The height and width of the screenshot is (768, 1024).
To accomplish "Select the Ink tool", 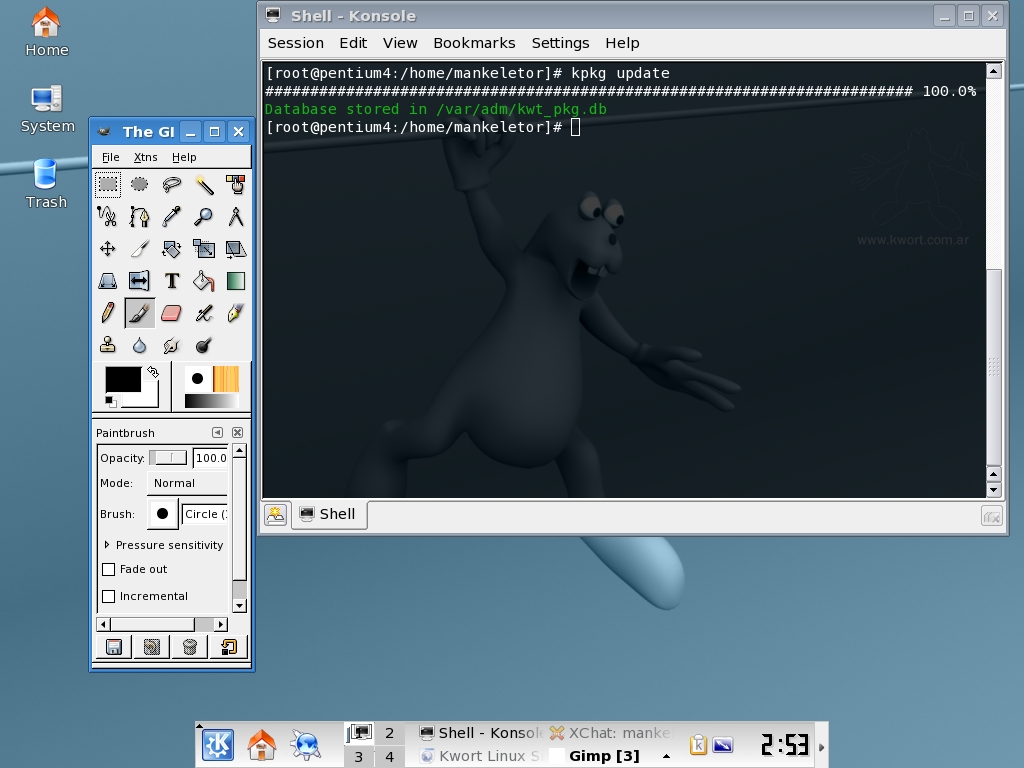I will pyautogui.click(x=235, y=313).
